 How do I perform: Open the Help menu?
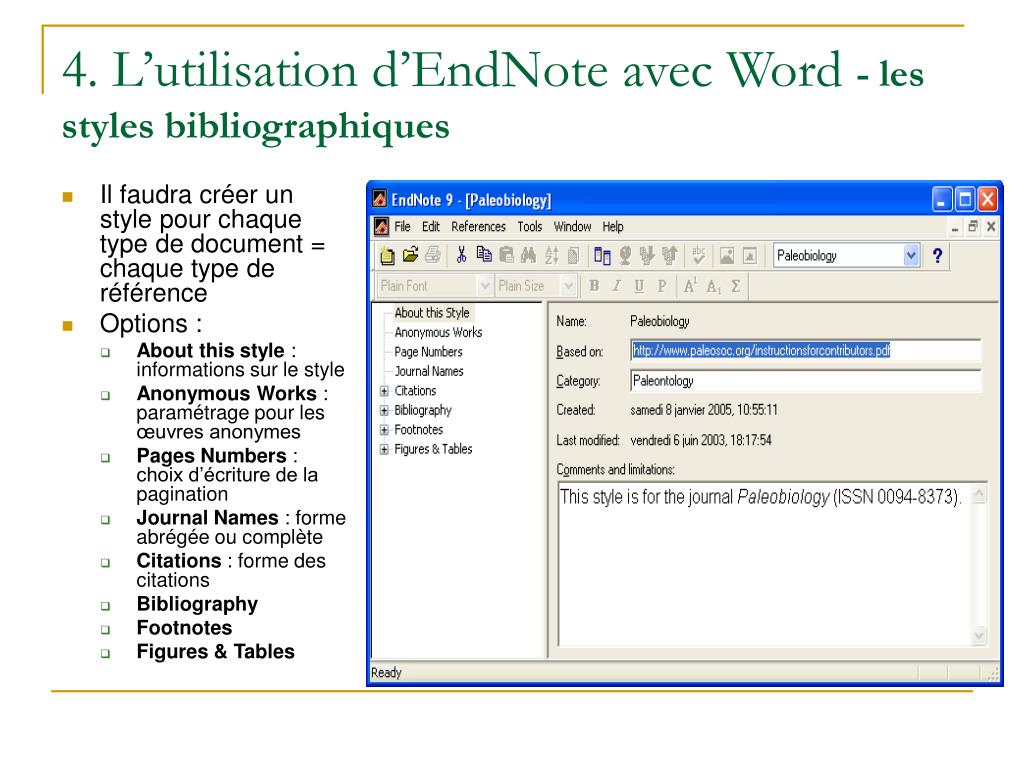(613, 227)
